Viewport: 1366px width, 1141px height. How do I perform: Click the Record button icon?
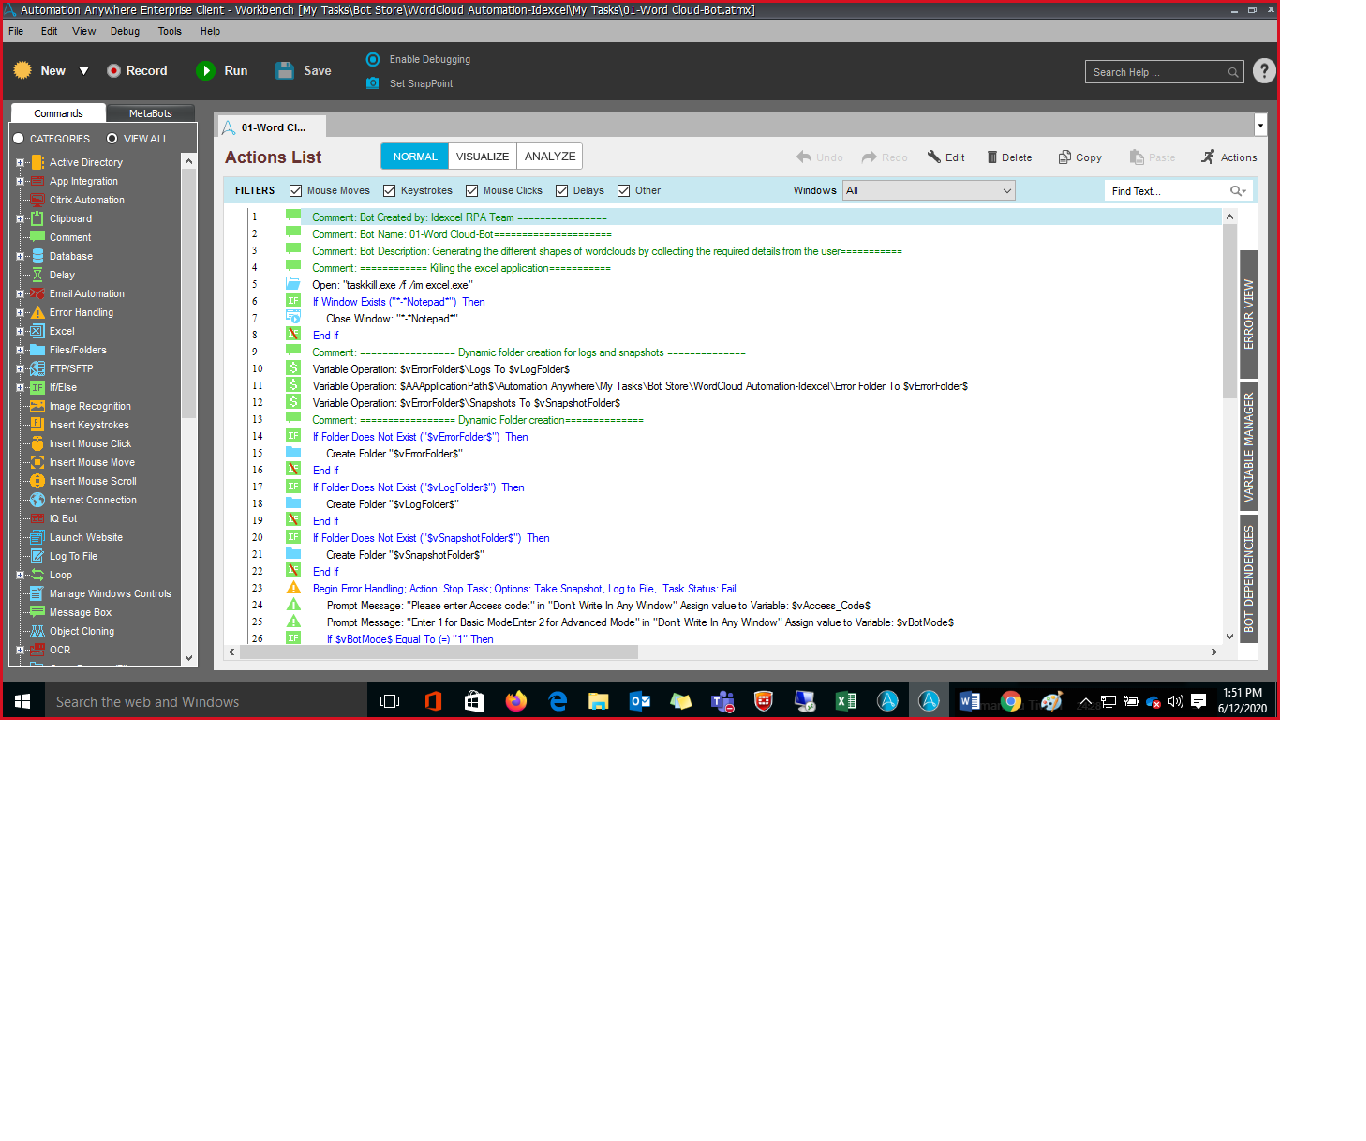(x=114, y=71)
